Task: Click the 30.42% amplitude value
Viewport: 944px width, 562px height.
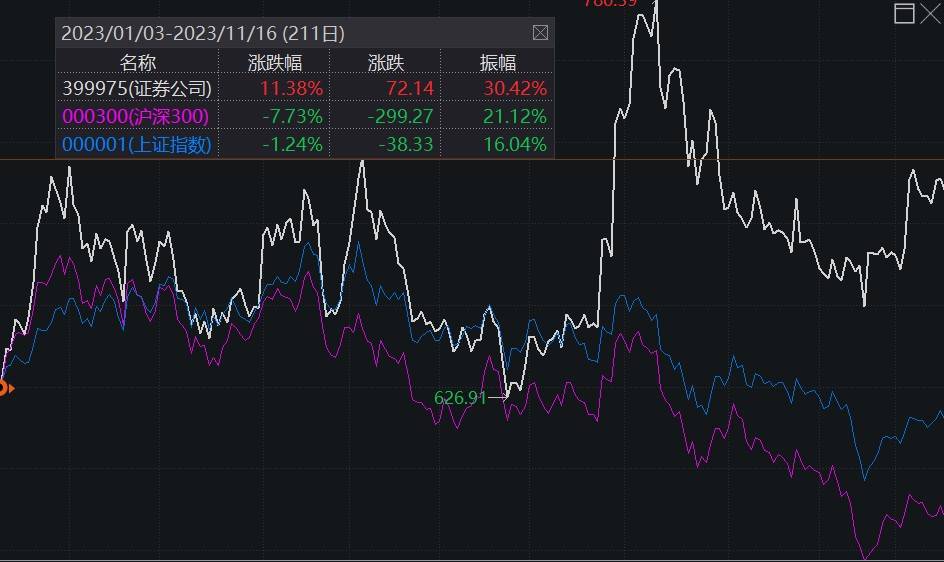Action: pos(516,89)
